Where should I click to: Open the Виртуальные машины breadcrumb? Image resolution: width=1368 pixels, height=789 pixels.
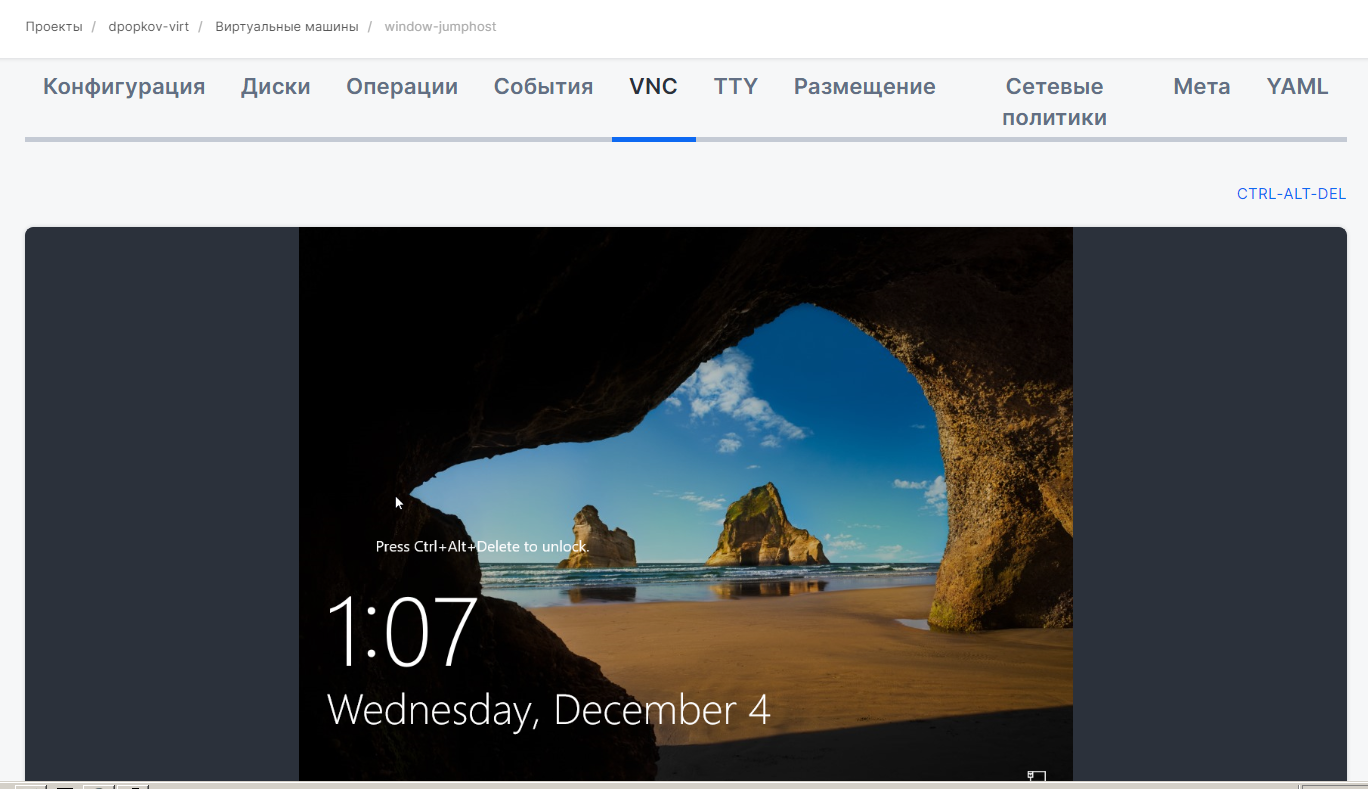pyautogui.click(x=286, y=27)
